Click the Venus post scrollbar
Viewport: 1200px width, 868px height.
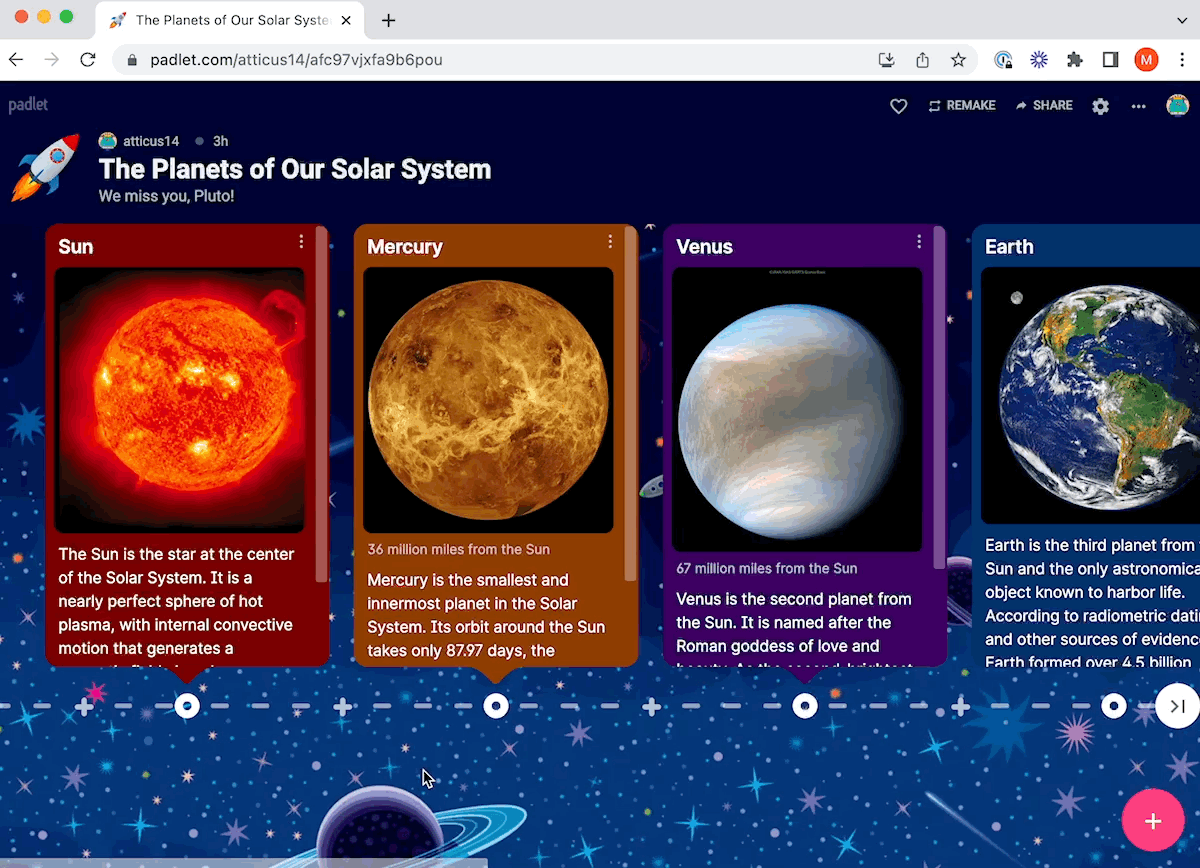[x=939, y=398]
